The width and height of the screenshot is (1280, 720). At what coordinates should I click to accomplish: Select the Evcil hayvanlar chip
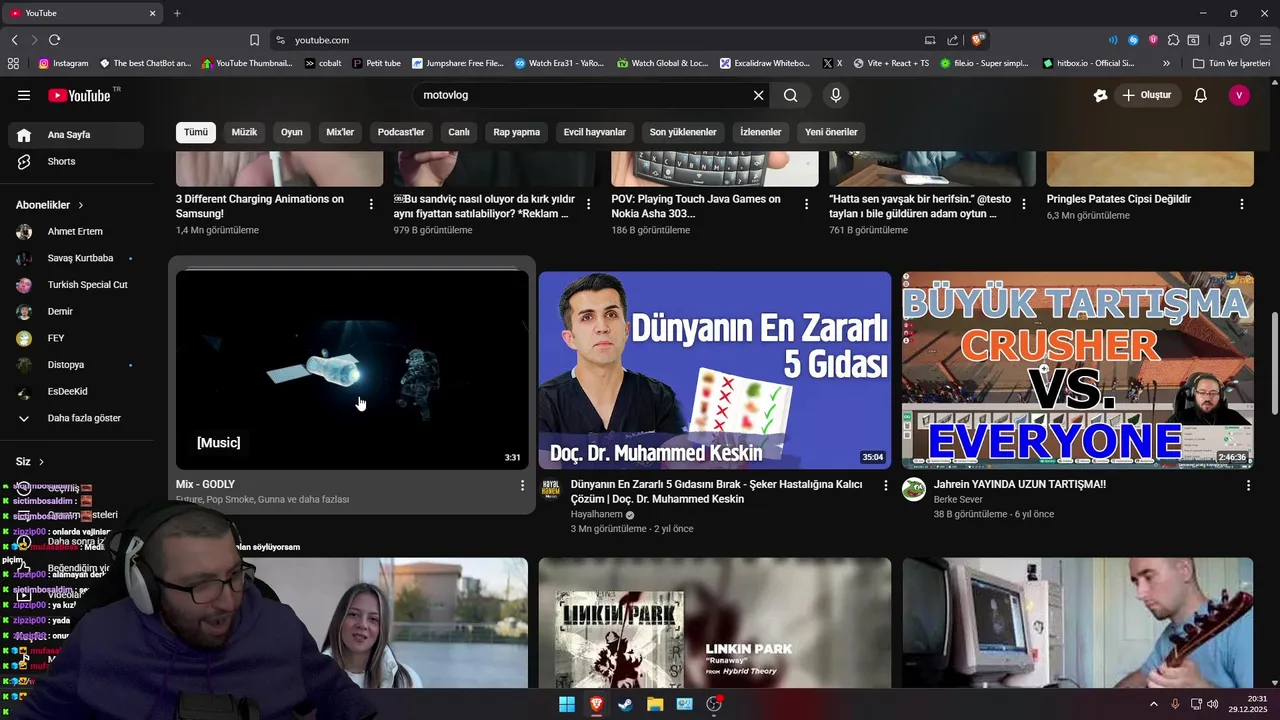pos(595,132)
